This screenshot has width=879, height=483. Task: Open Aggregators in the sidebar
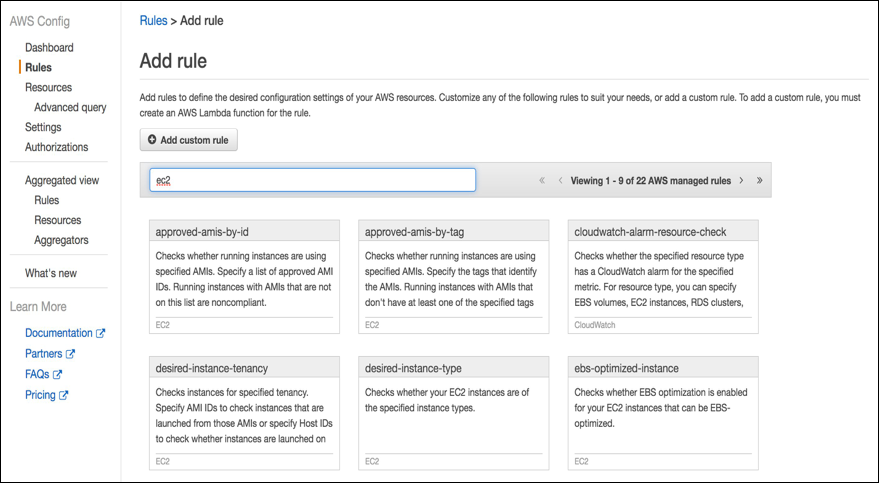tap(61, 240)
